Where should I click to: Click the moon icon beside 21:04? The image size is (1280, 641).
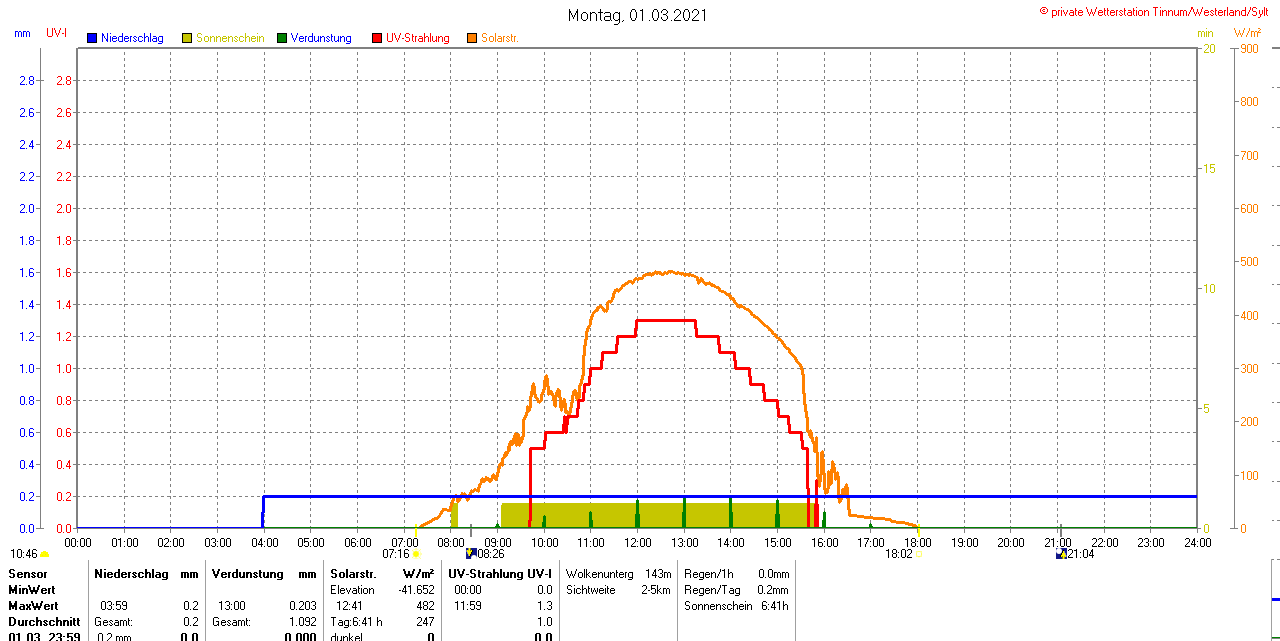click(x=1060, y=553)
